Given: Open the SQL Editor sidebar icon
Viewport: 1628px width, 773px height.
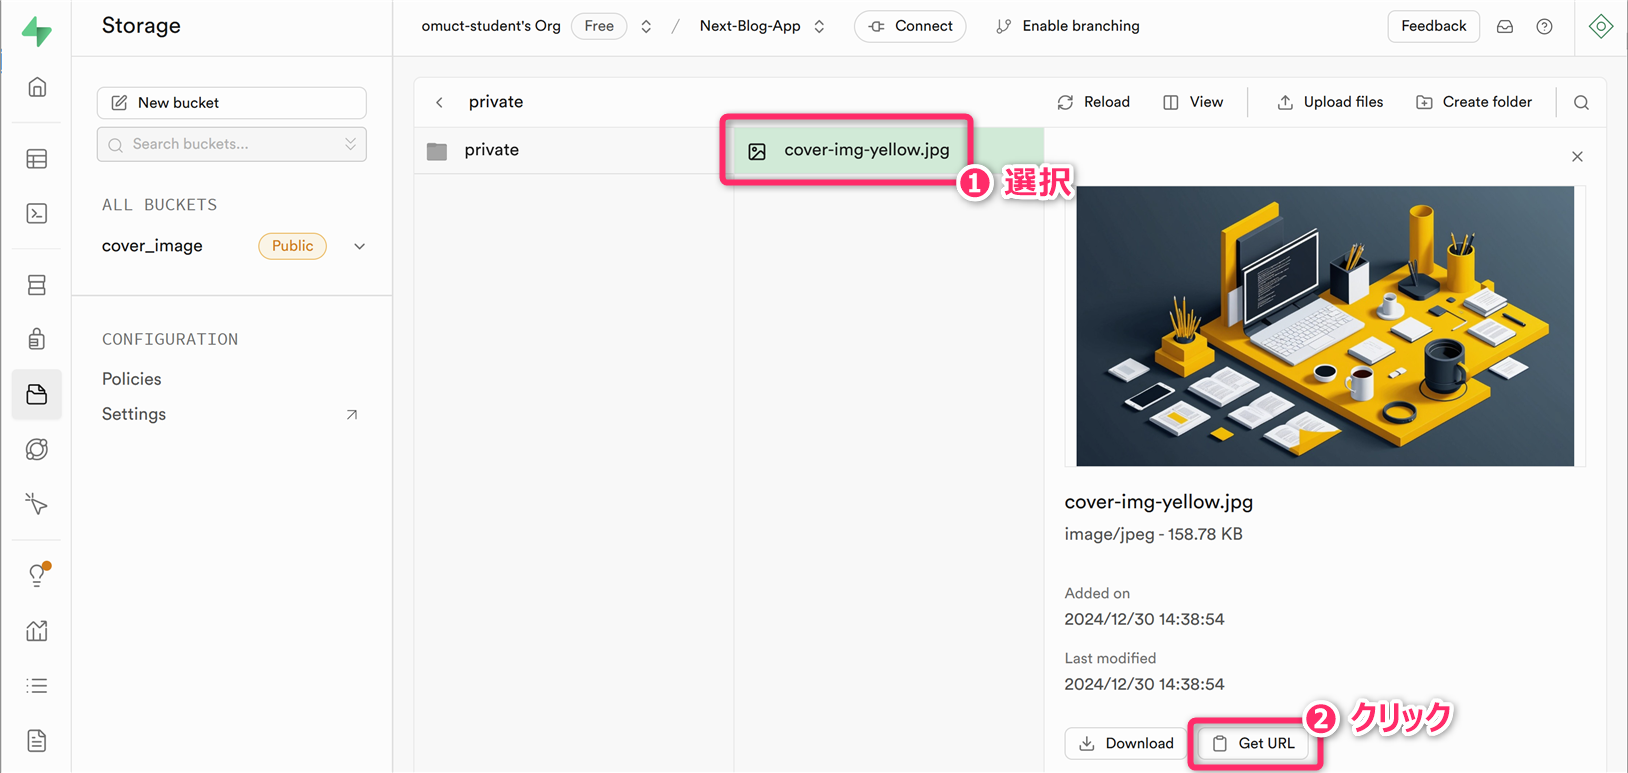Looking at the screenshot, I should 37,213.
